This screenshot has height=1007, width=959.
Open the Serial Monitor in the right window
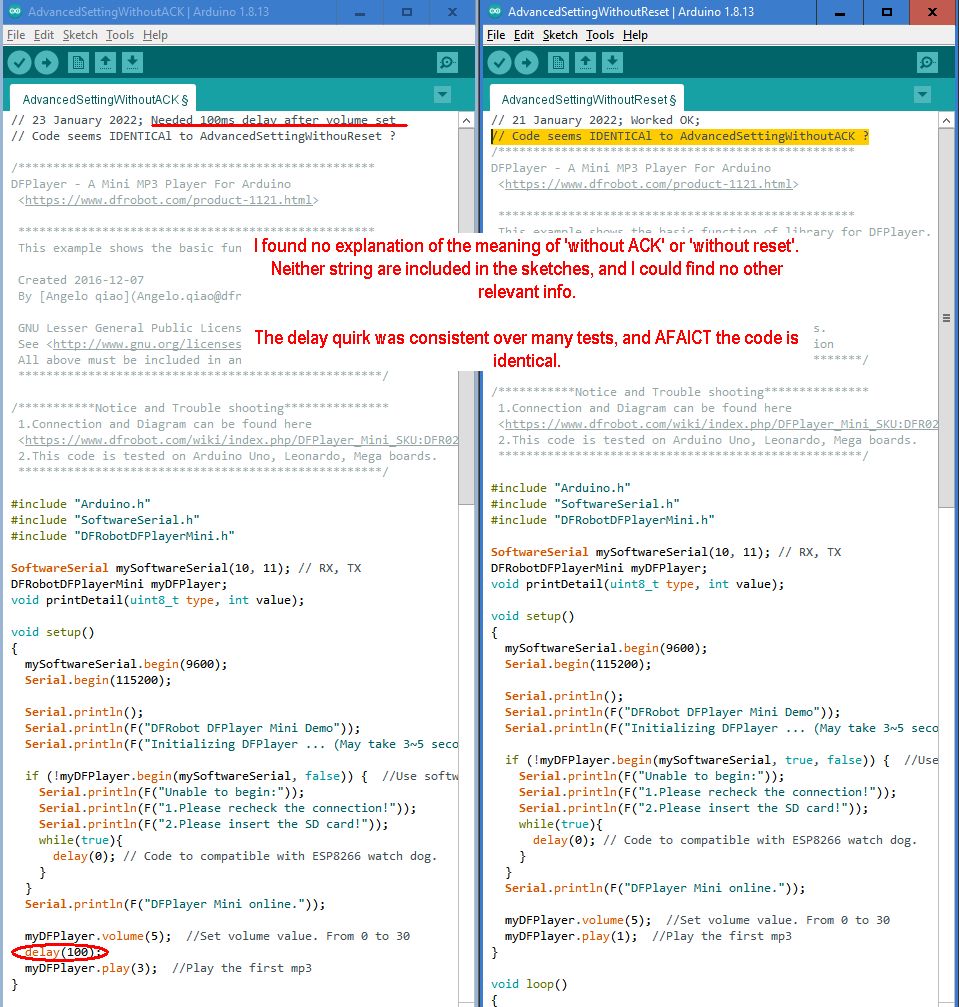926,61
